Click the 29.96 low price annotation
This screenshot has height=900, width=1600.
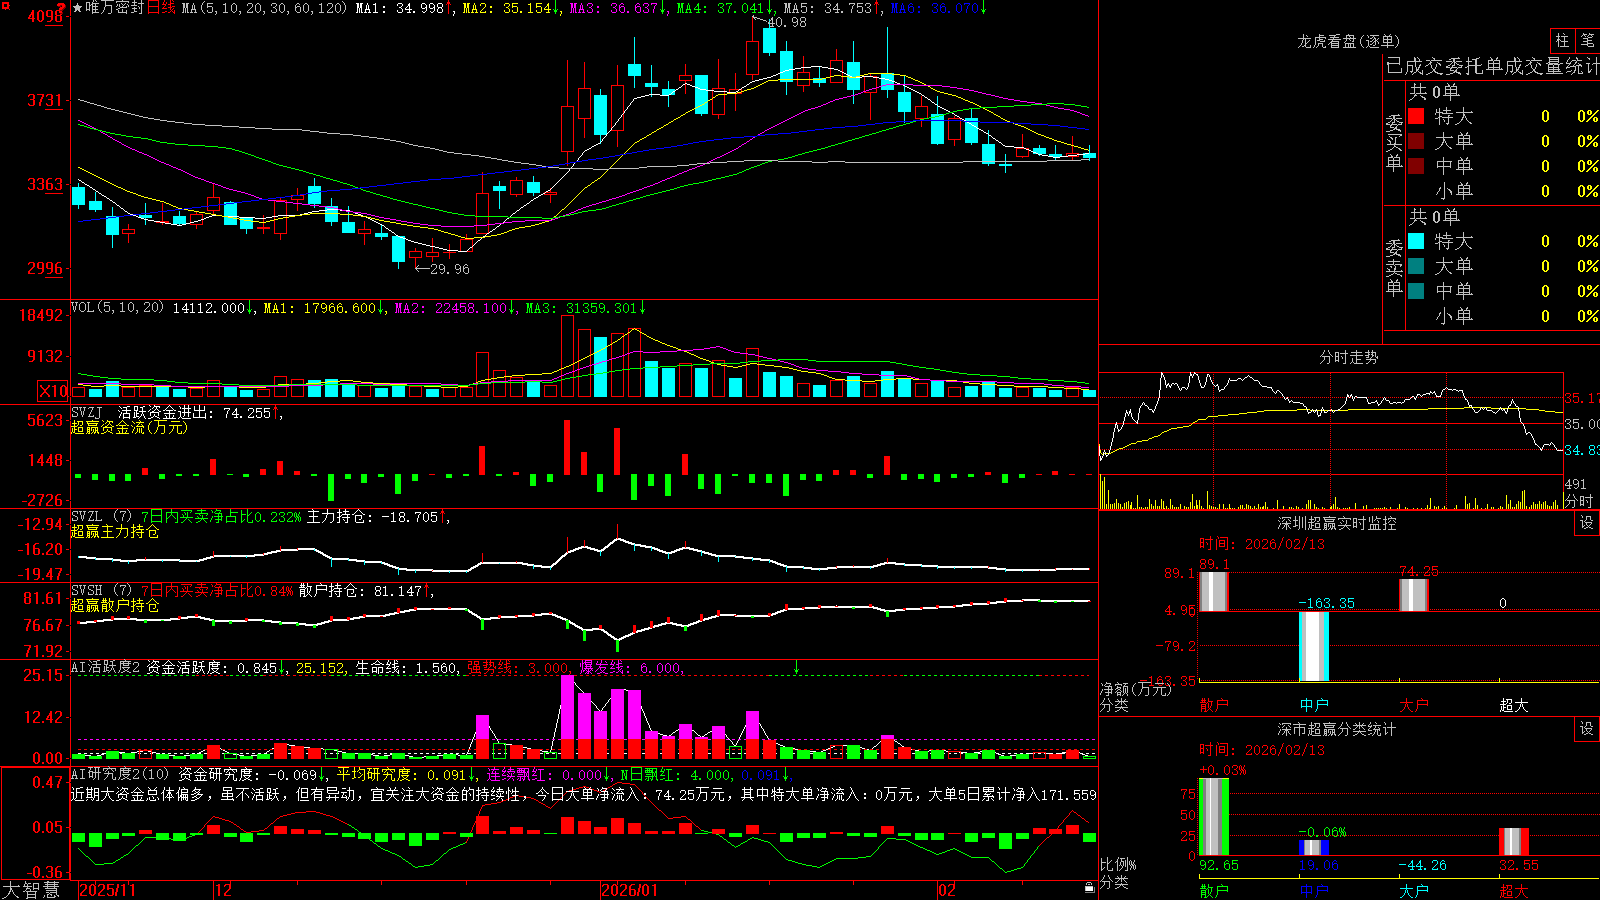[x=450, y=269]
